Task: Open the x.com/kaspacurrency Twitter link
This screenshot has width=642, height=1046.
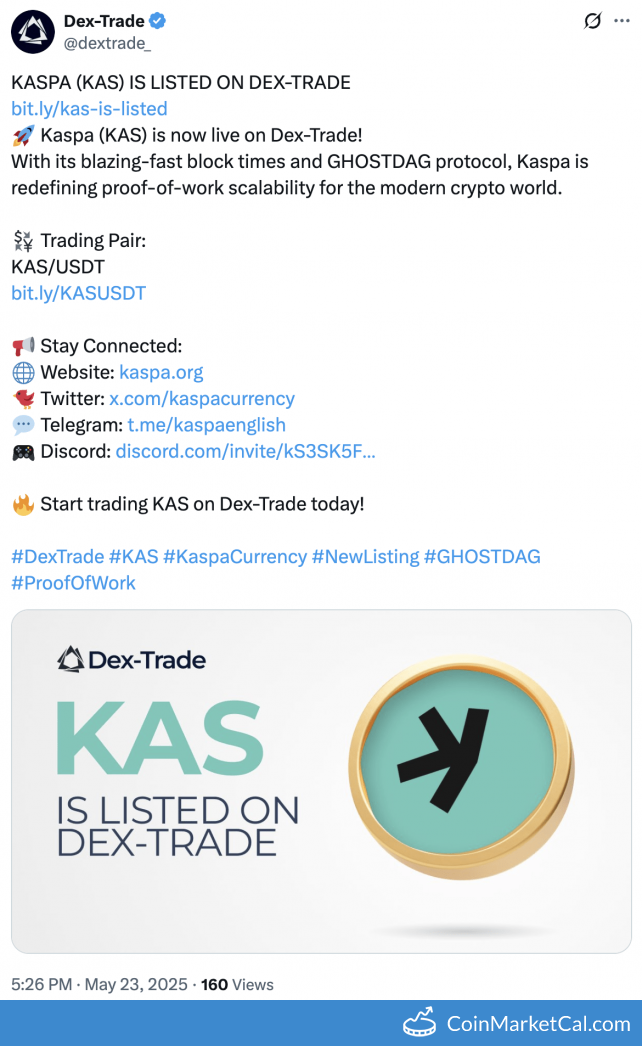Action: pyautogui.click(x=201, y=398)
